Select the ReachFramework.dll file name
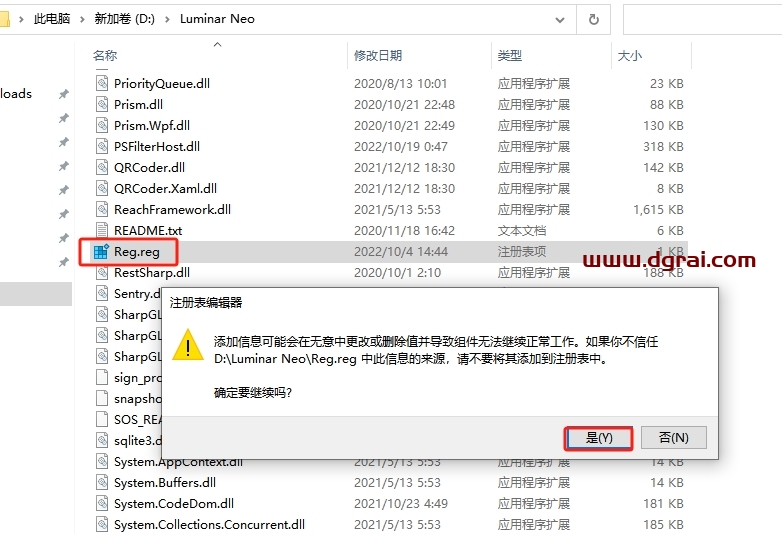The height and width of the screenshot is (534, 782). [172, 209]
